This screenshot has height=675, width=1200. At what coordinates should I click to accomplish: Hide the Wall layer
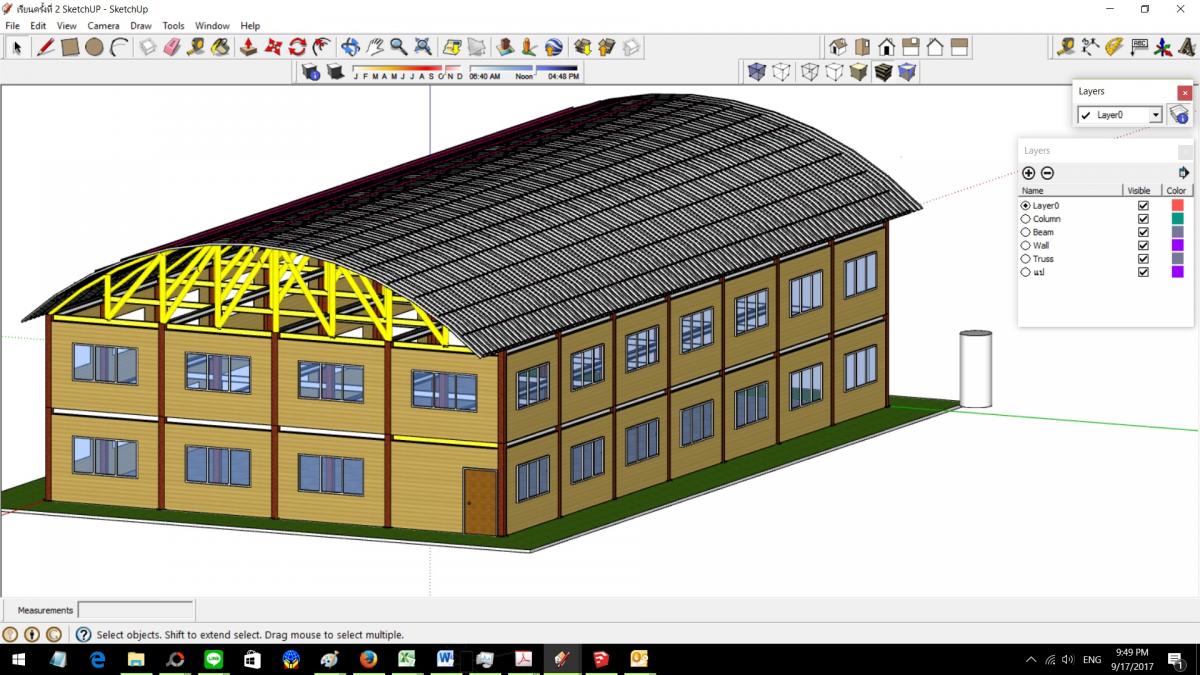click(1143, 245)
